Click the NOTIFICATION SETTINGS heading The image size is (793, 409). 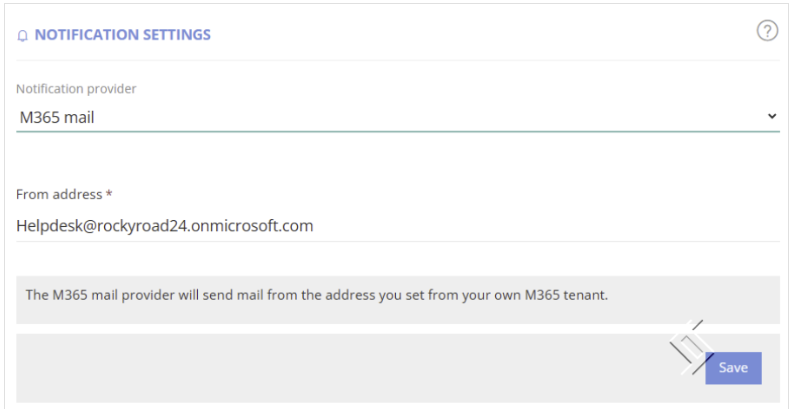122,35
